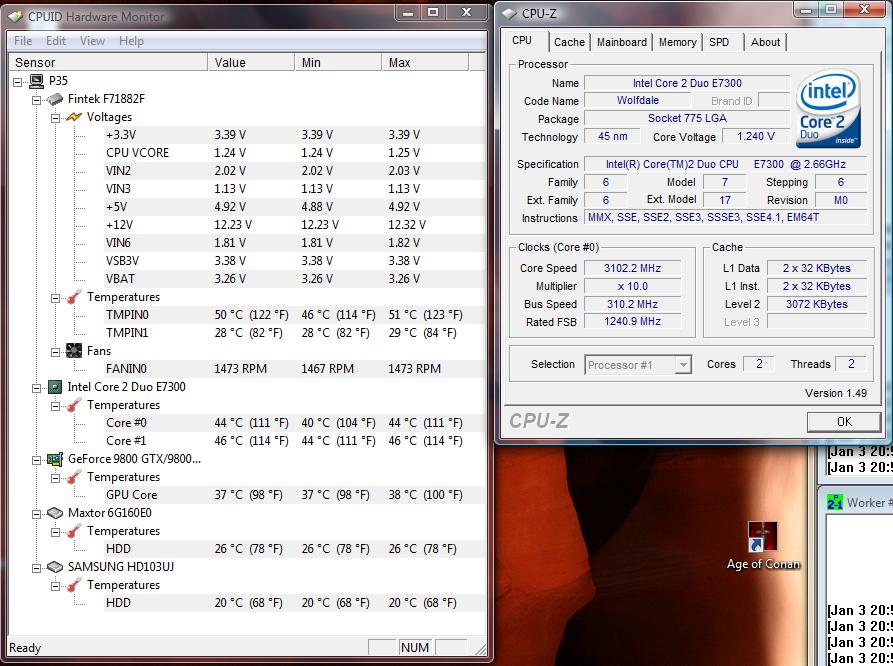This screenshot has width=893, height=666.
Task: Click the Hardware Monitor resize grip
Action: pyautogui.click(x=481, y=648)
